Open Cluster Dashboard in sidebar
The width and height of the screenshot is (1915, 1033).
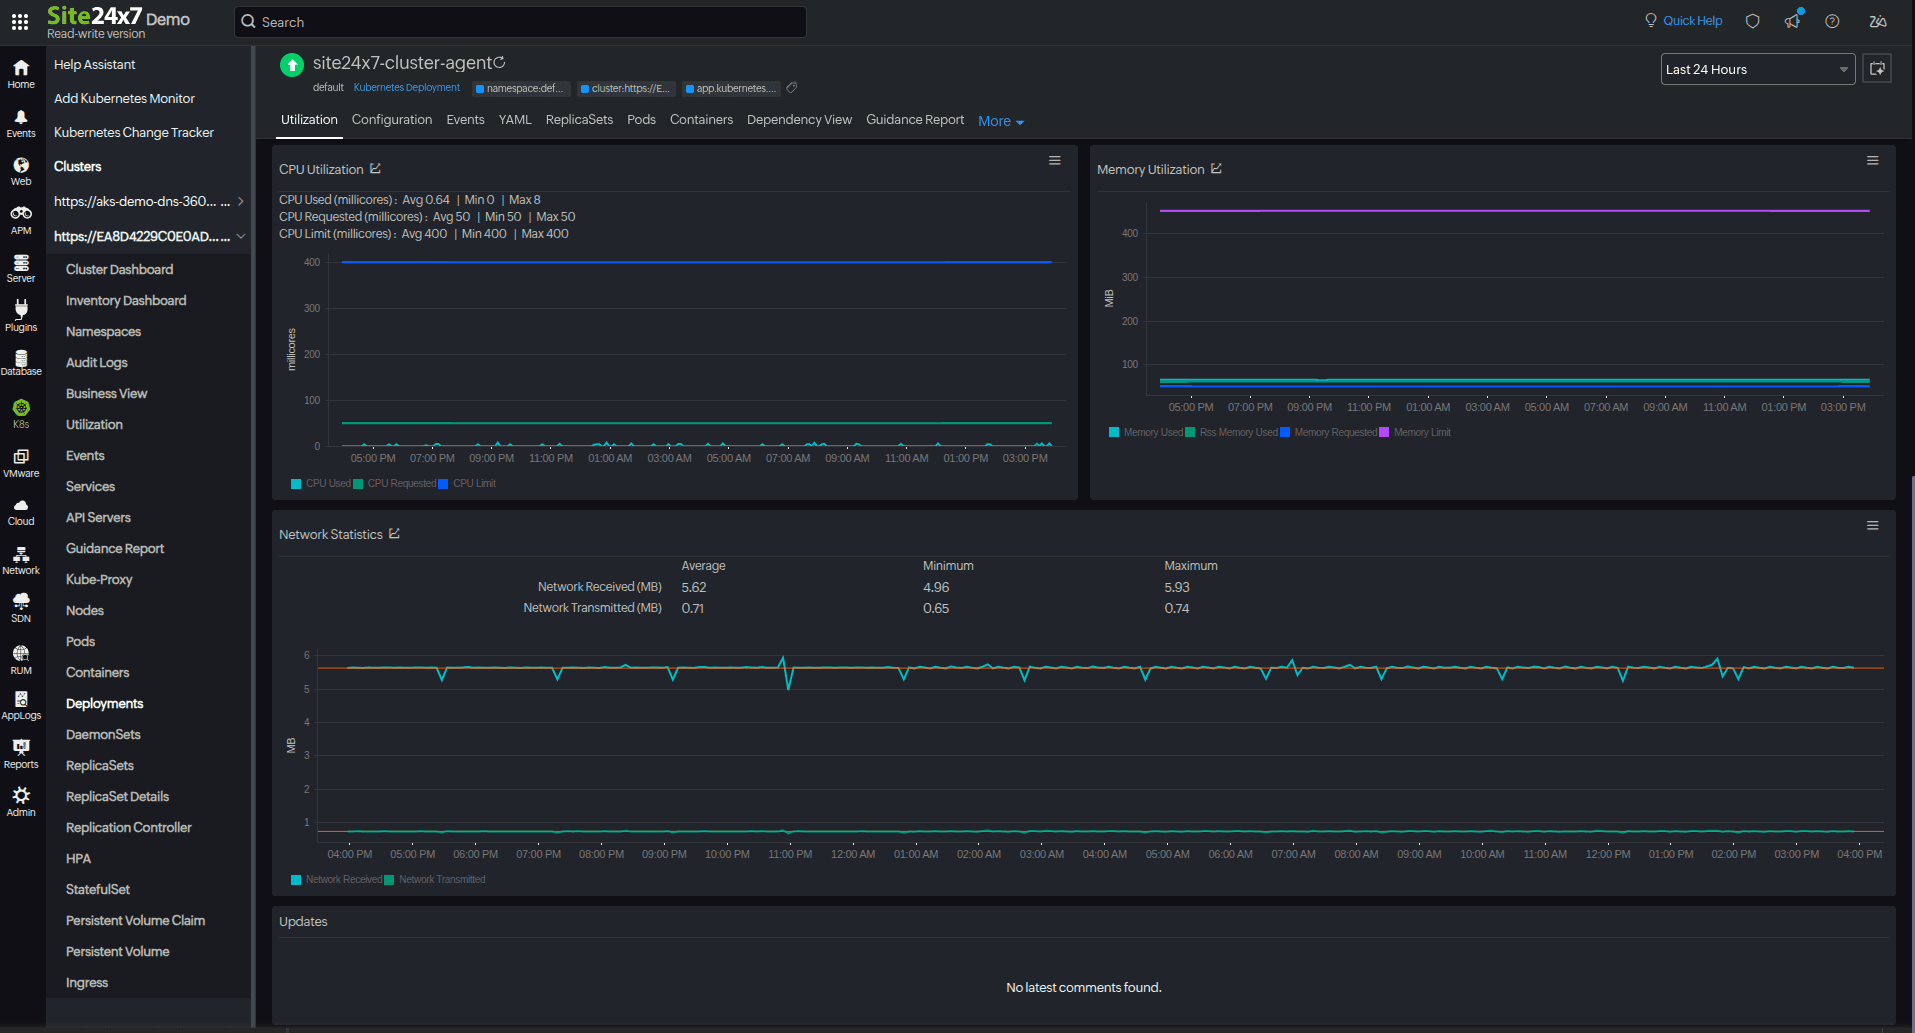click(x=119, y=269)
